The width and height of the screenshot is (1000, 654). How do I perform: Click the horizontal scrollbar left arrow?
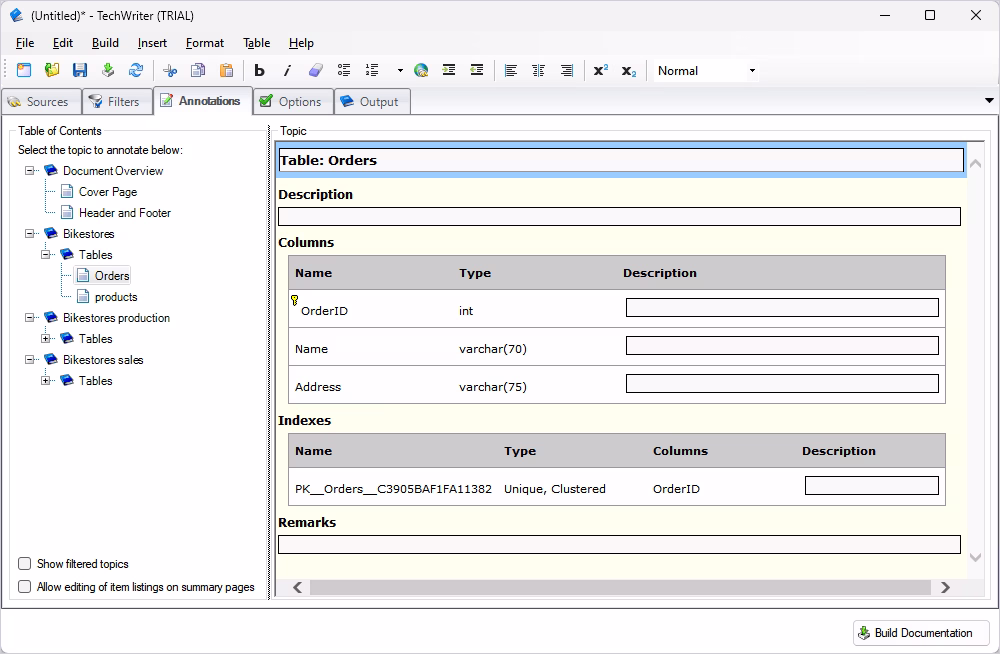click(297, 587)
